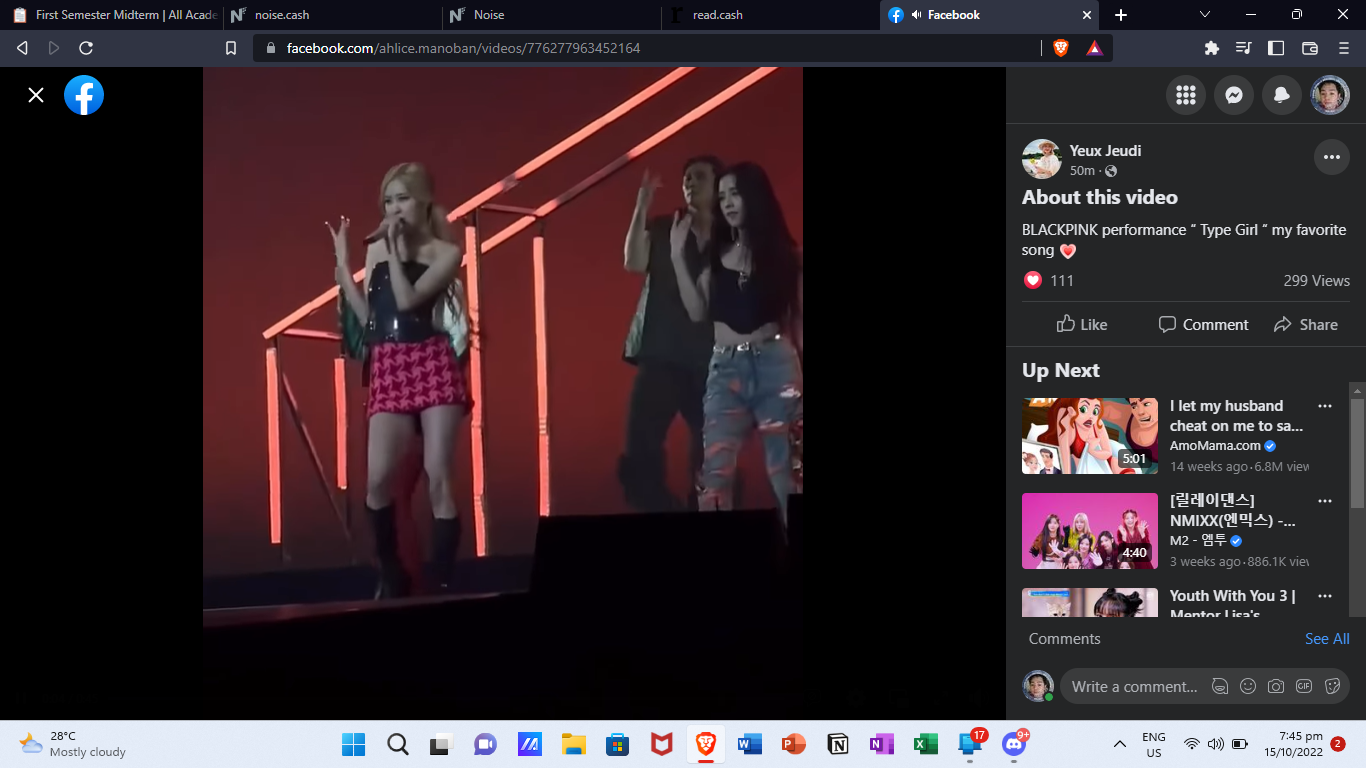The image size is (1366, 768).
Task: Open Notion from taskbar
Action: (838, 744)
